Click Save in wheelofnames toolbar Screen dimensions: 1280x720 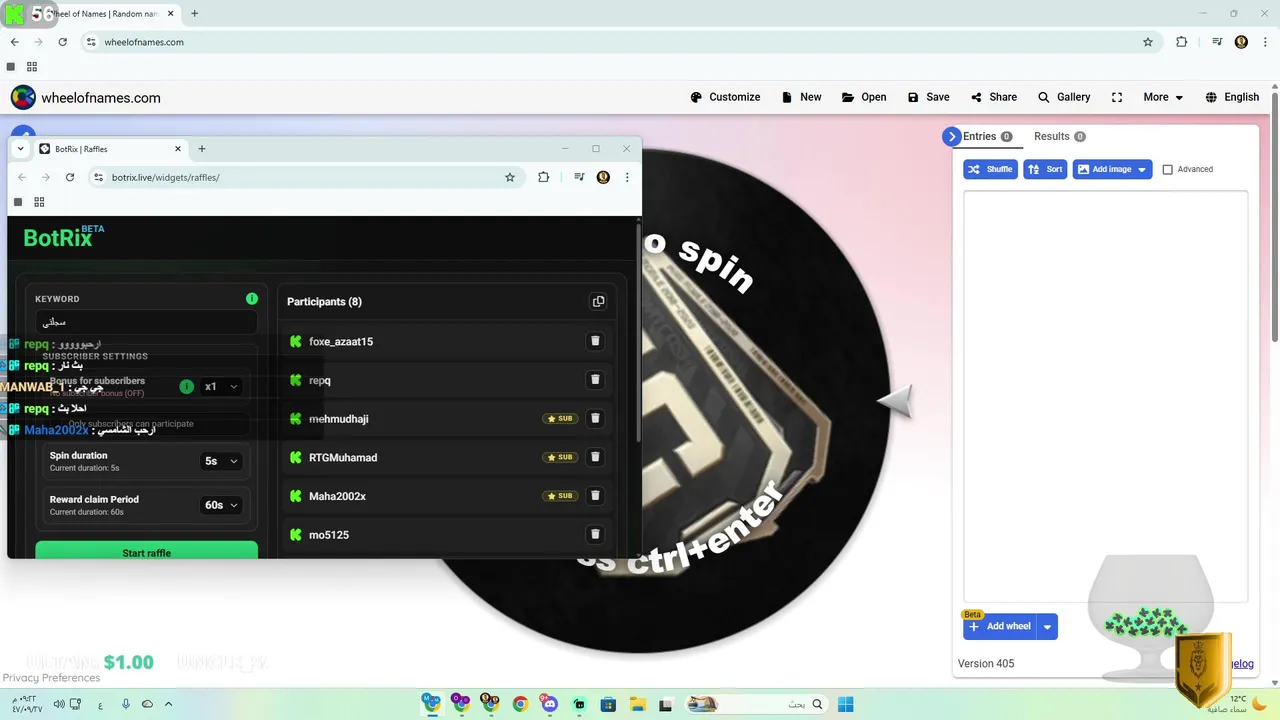pyautogui.click(x=928, y=97)
